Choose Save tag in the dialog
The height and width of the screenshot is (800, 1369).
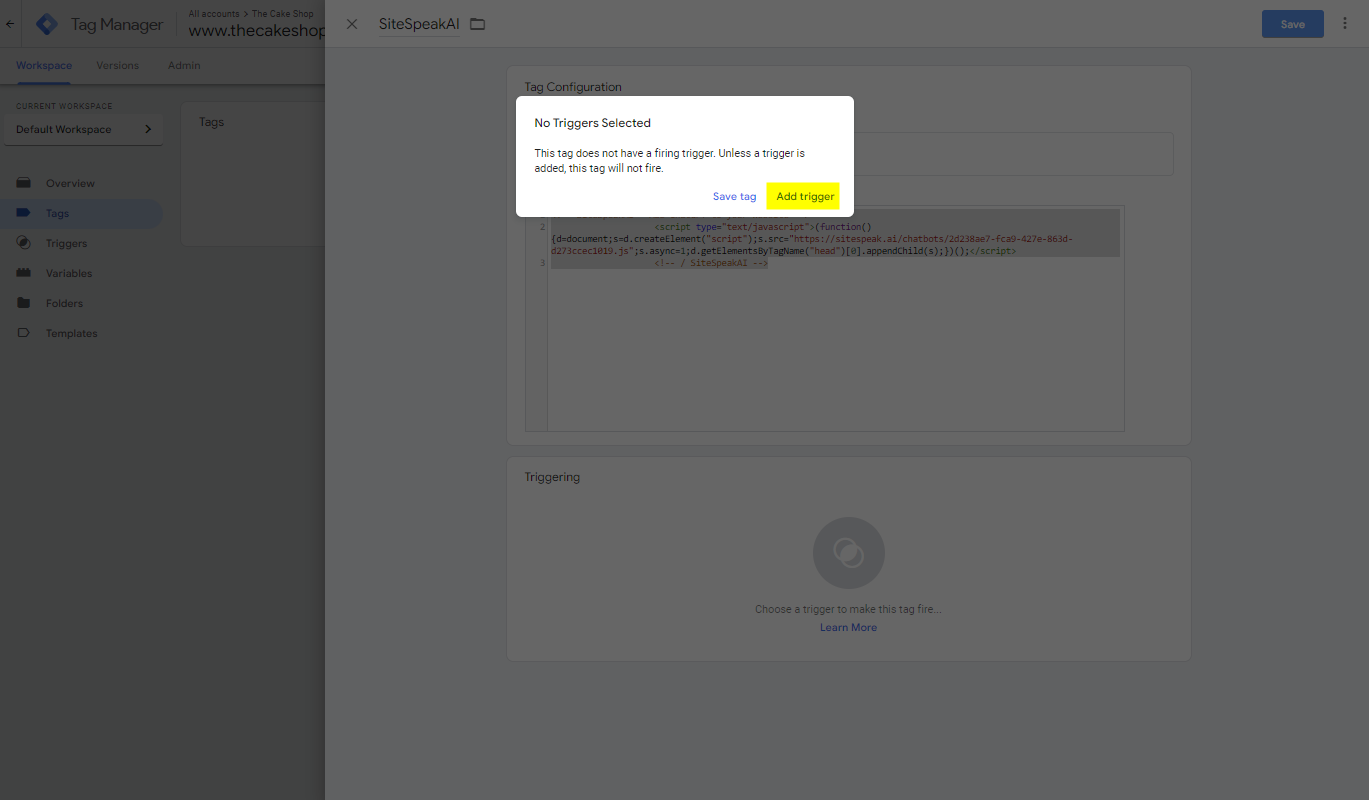tap(734, 196)
